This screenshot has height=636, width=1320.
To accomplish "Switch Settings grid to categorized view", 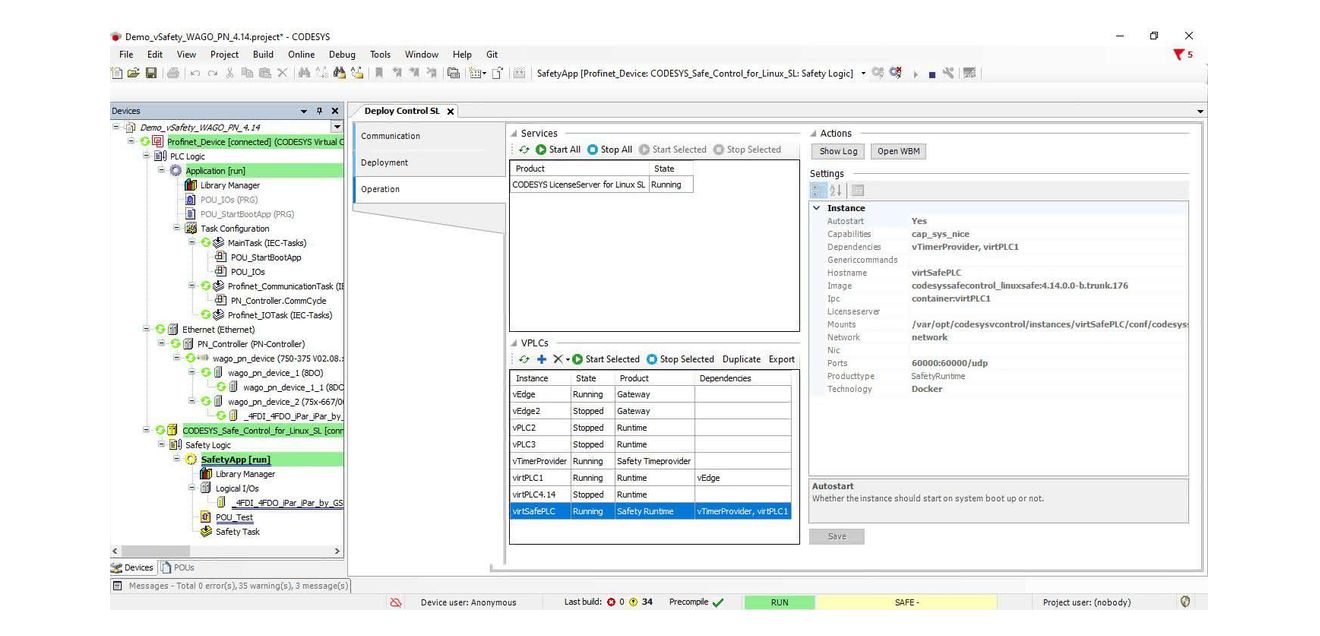I will (x=818, y=190).
